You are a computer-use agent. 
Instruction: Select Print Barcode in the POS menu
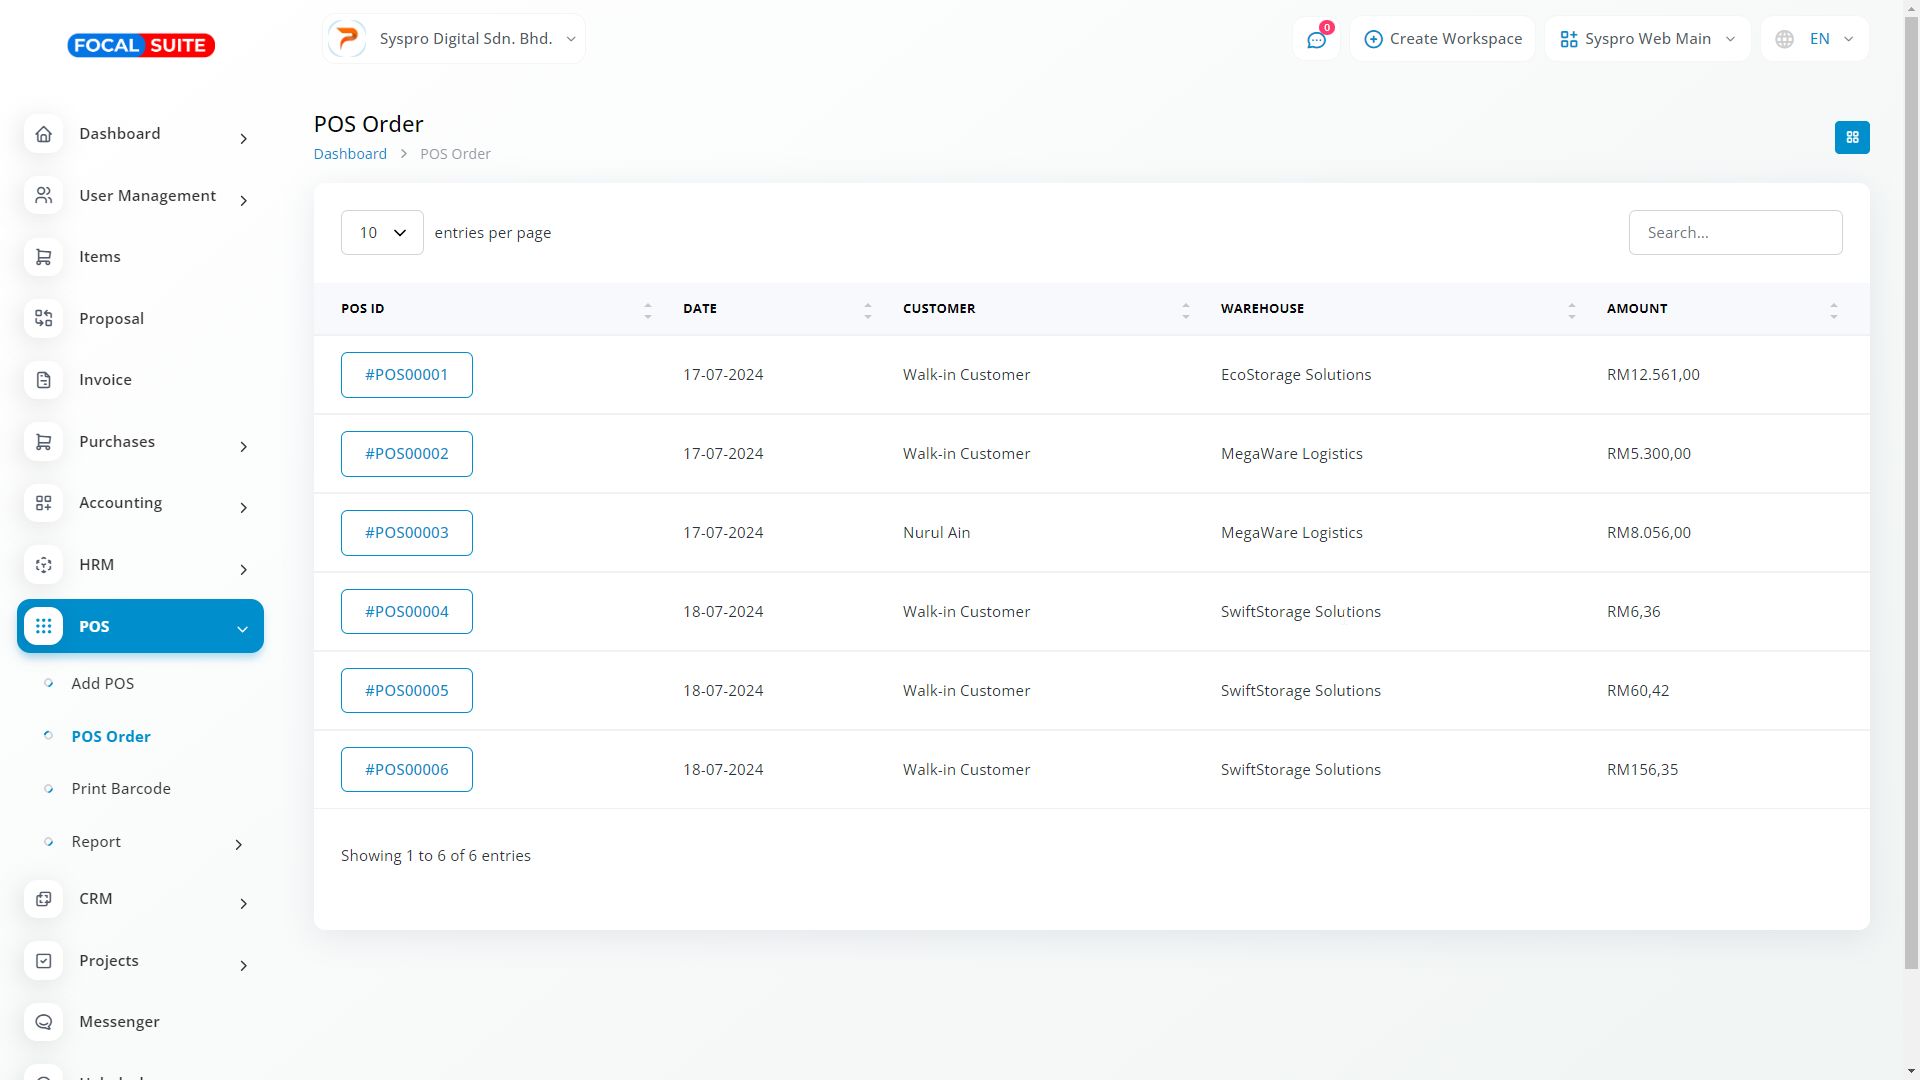[x=121, y=789]
